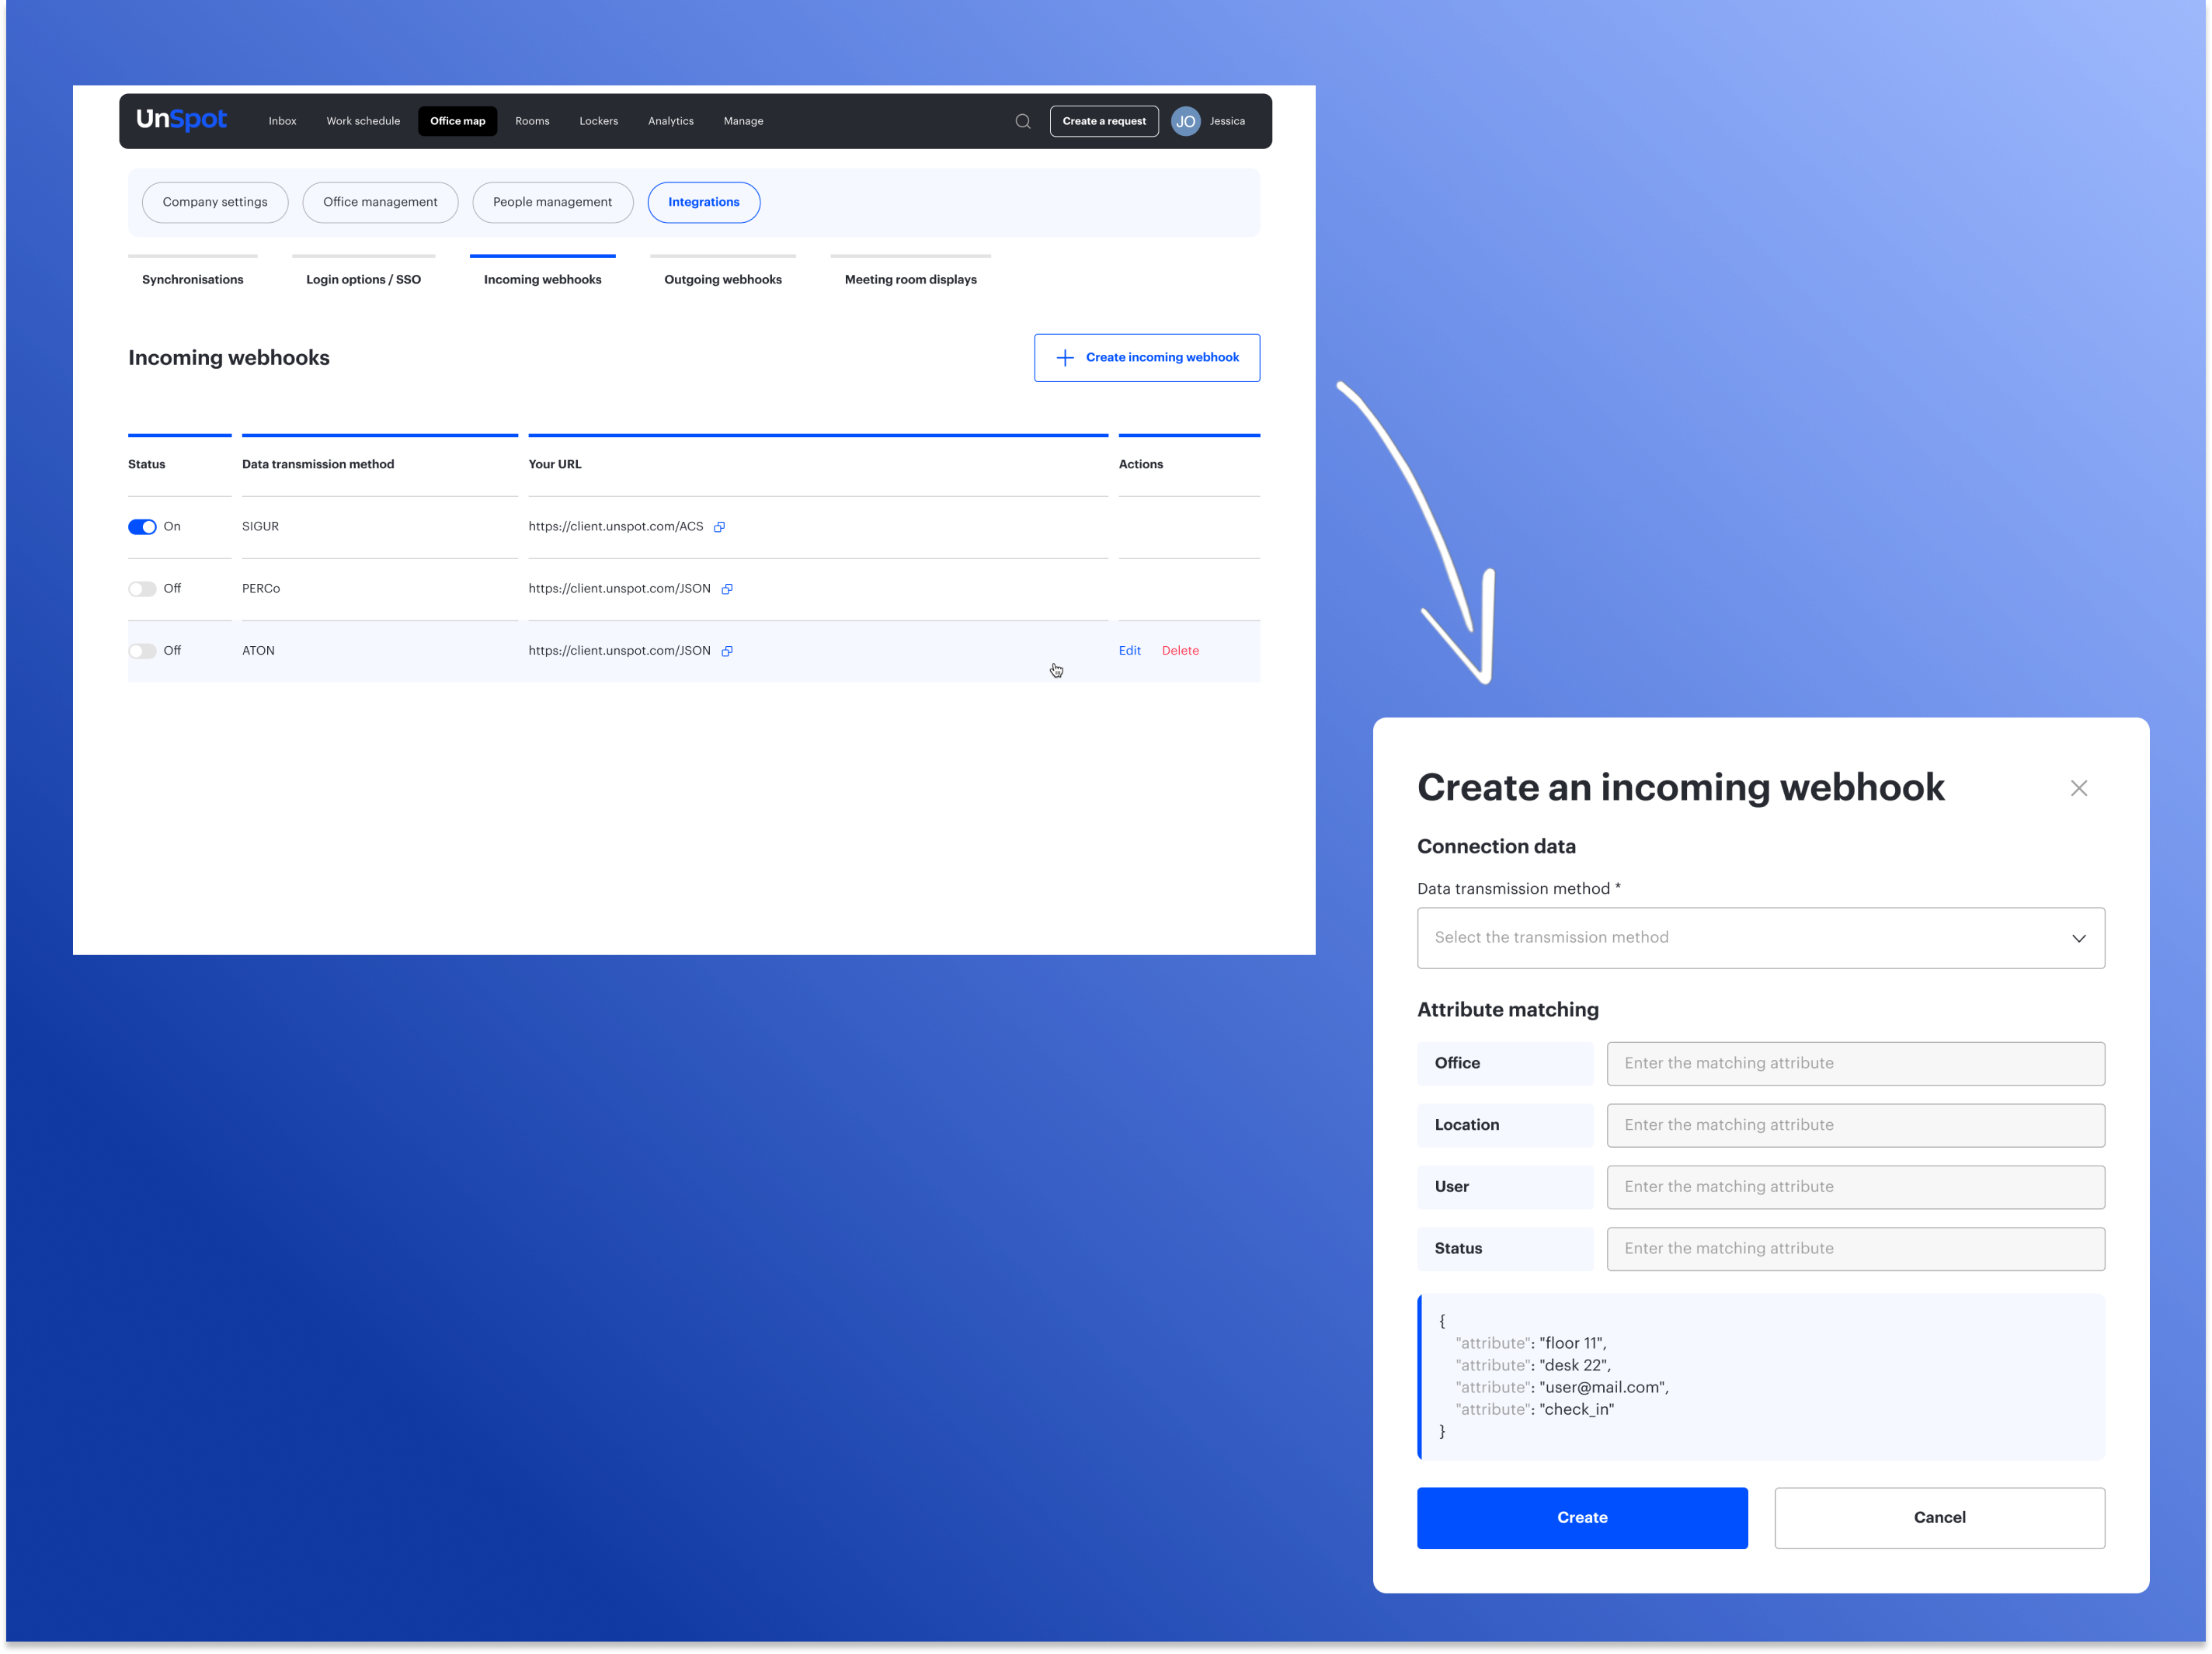The width and height of the screenshot is (2212, 1654).
Task: Click Cancel in the webhook dialog
Action: point(1939,1518)
